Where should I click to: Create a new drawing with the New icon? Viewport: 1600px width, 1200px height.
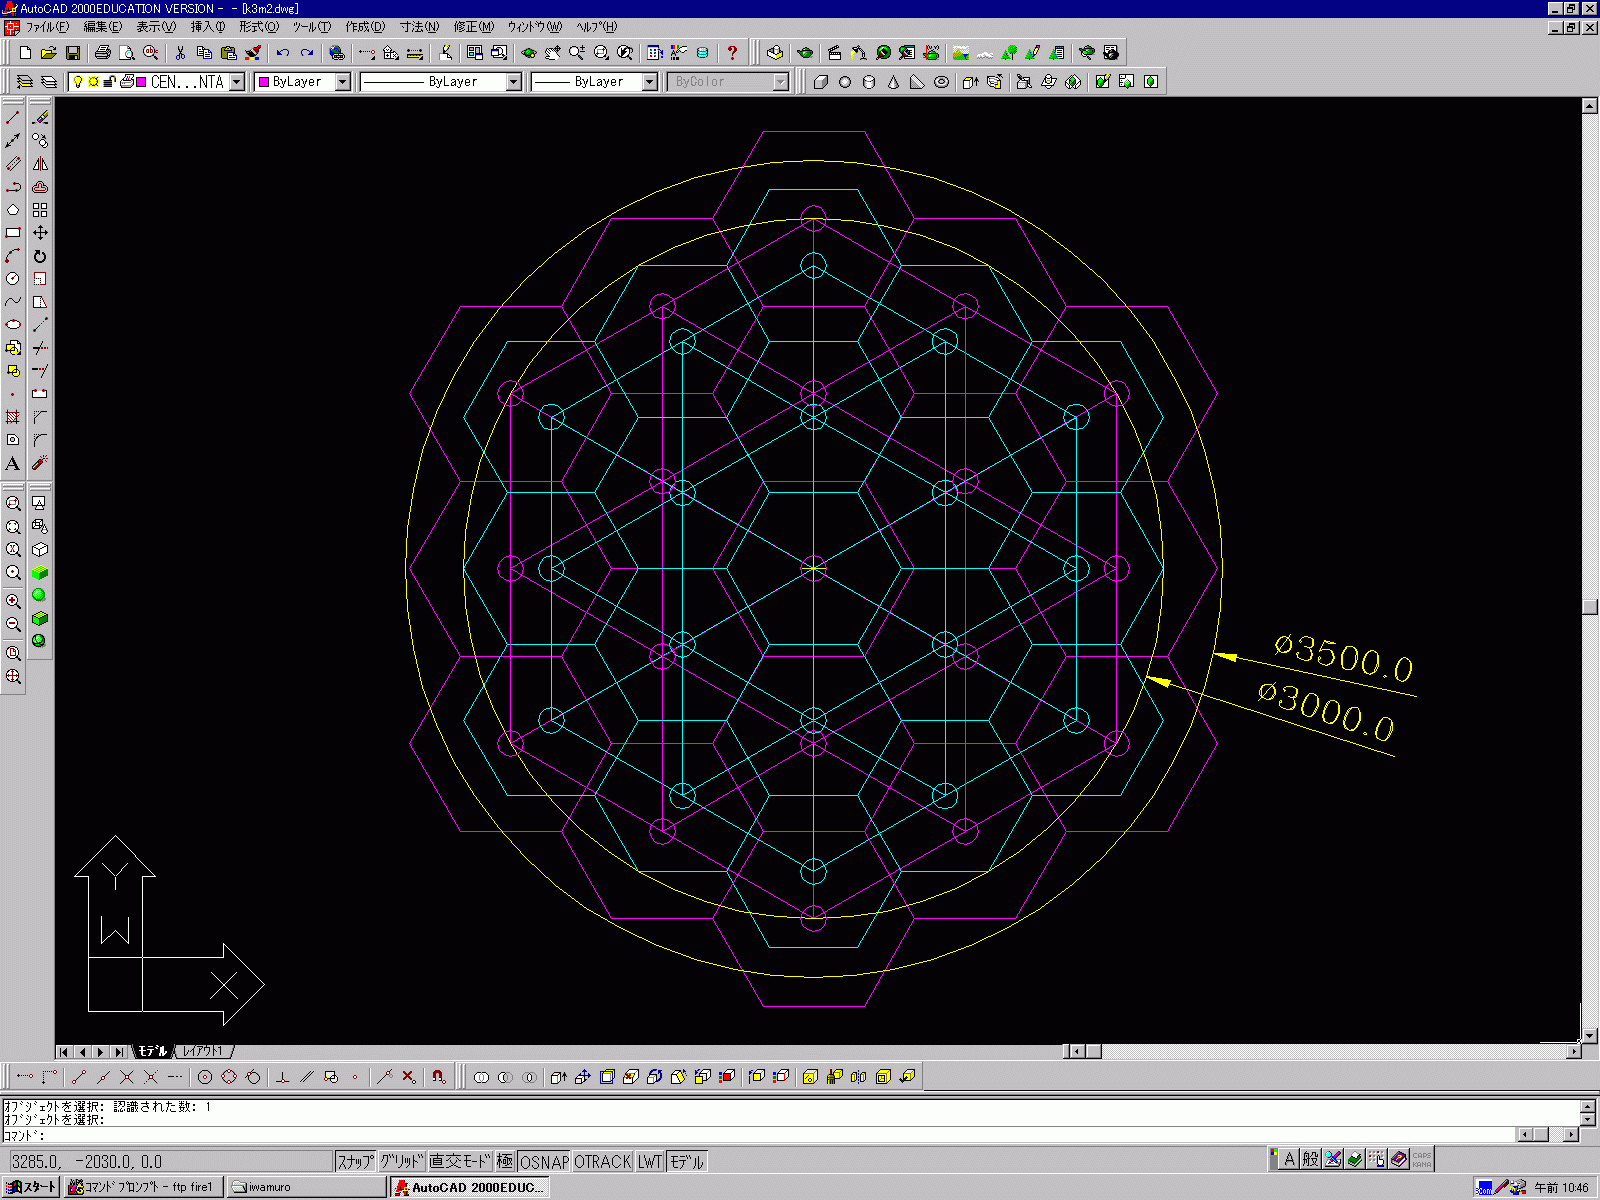(25, 53)
